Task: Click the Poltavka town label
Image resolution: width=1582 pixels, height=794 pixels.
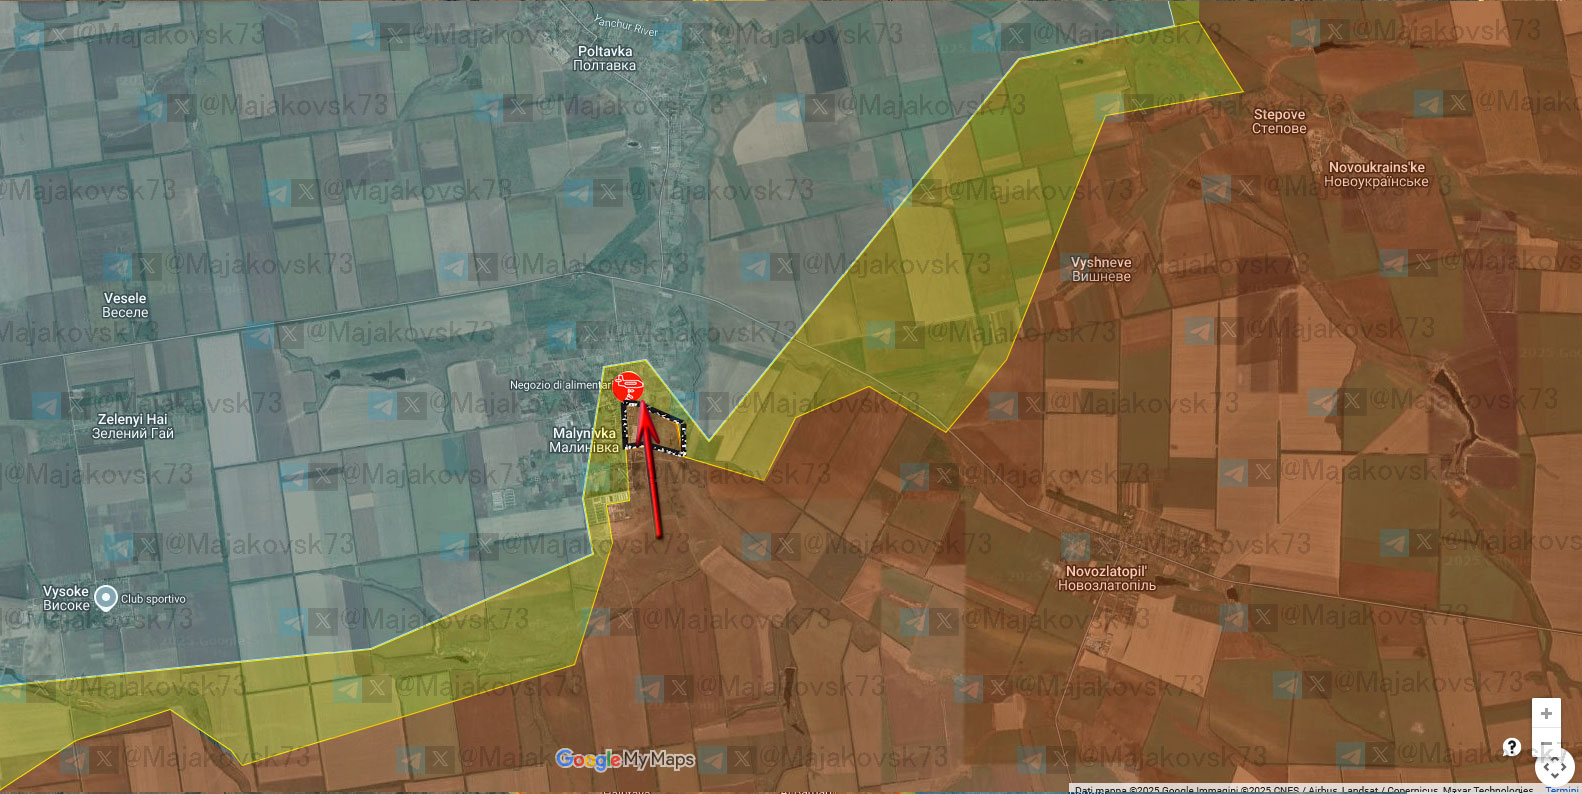Action: pos(605,58)
